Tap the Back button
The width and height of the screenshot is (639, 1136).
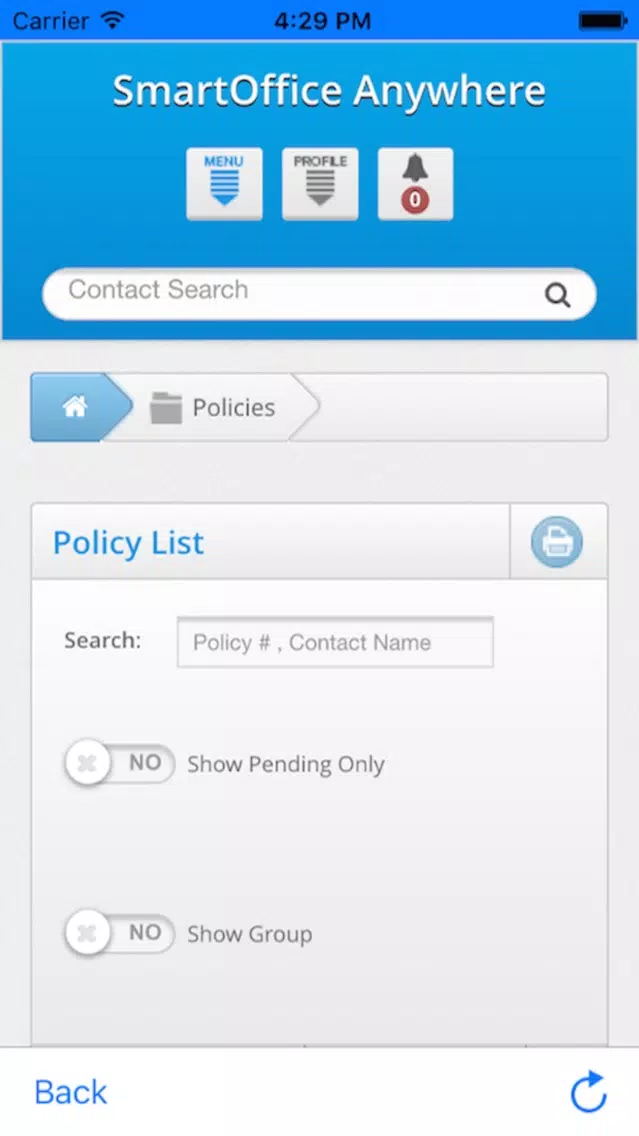point(71,1092)
